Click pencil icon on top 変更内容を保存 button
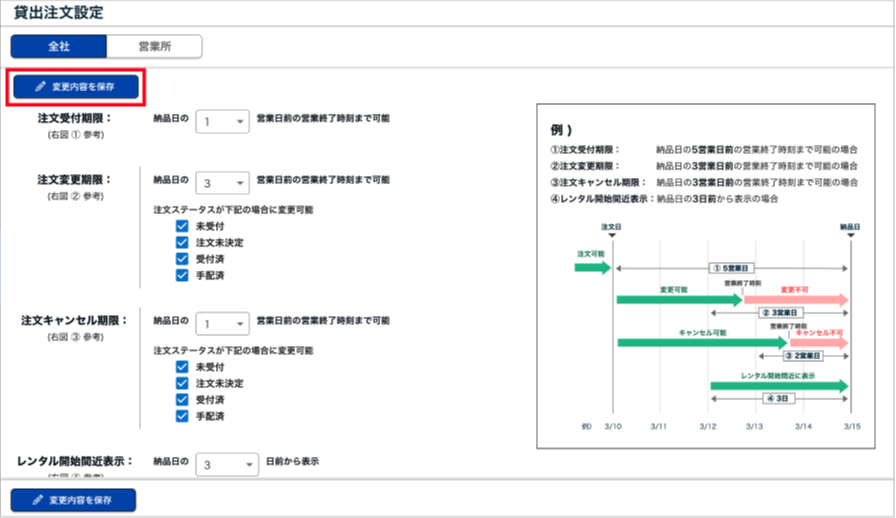This screenshot has width=896, height=518. pos(40,87)
